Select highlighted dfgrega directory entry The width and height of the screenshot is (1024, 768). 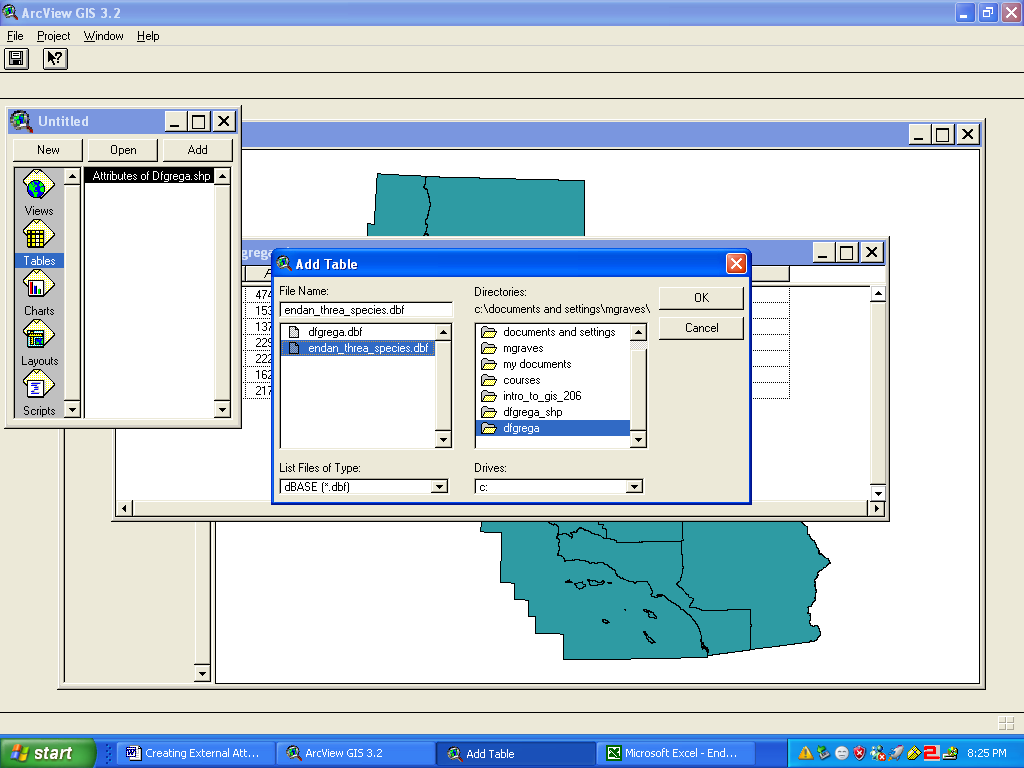click(552, 428)
